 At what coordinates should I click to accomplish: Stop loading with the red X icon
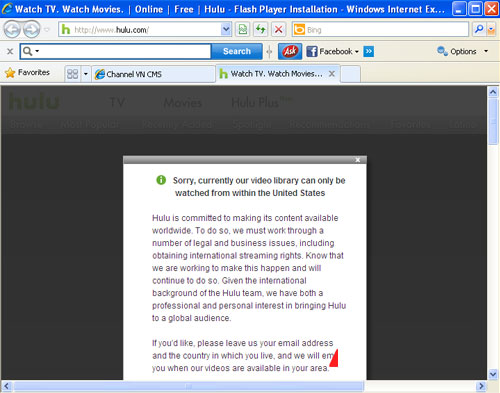coord(279,30)
